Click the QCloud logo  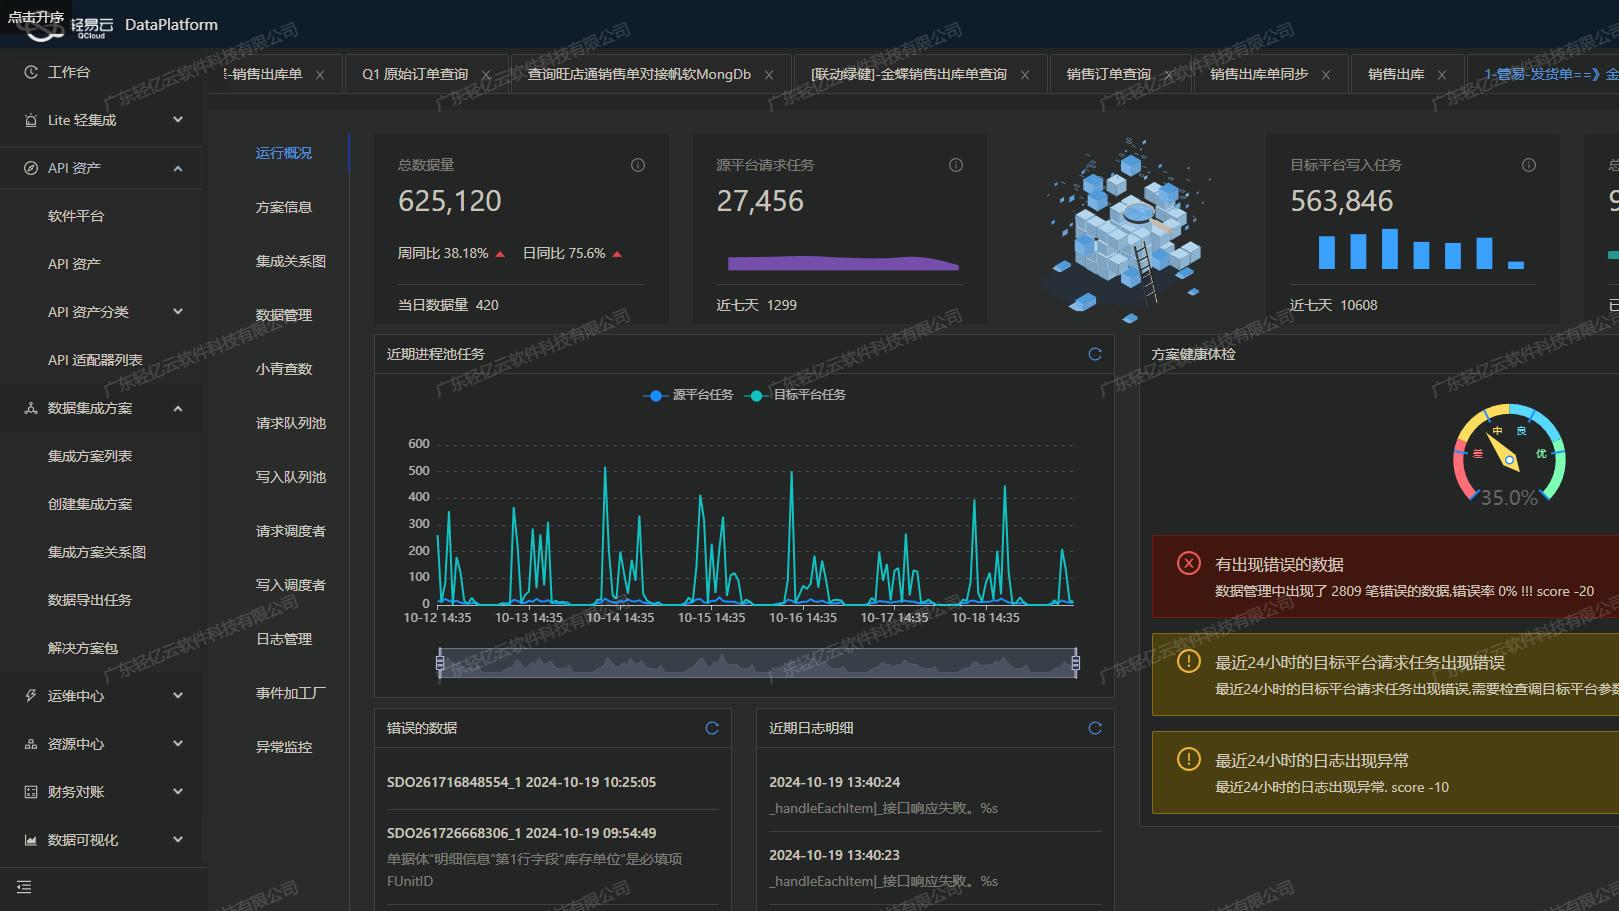(69, 27)
